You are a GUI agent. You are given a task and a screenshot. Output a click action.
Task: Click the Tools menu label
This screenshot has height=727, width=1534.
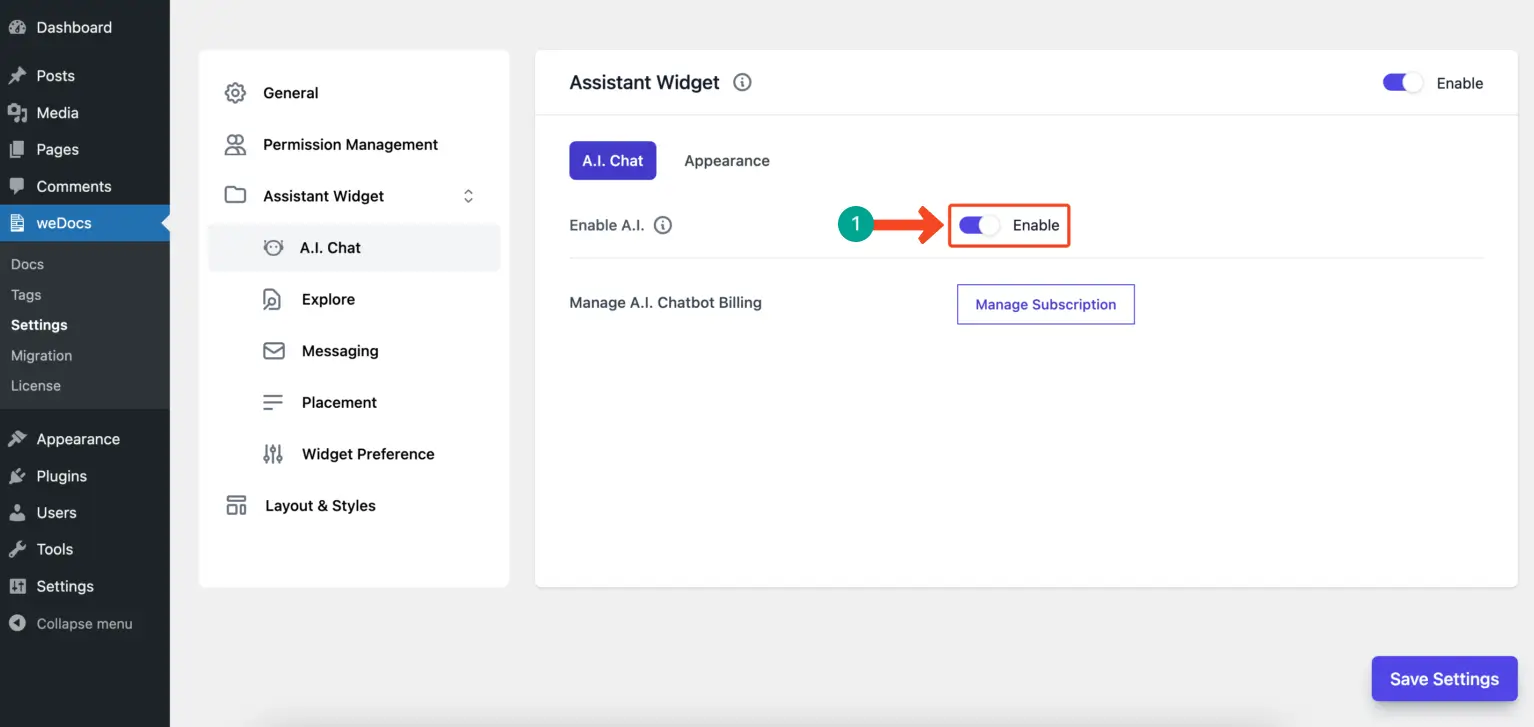[55, 549]
